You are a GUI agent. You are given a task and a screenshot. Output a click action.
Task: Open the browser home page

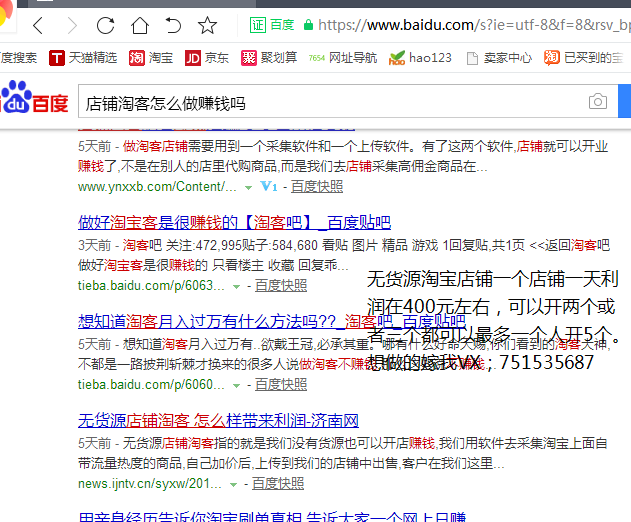tap(140, 25)
